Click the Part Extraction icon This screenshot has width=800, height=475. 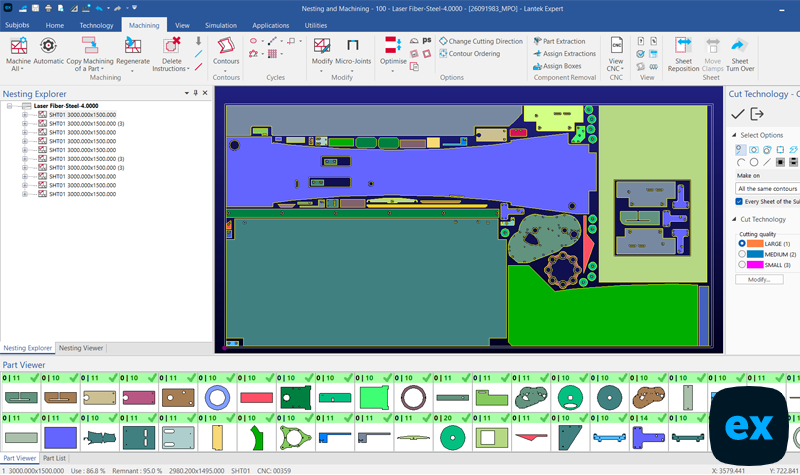pos(537,41)
